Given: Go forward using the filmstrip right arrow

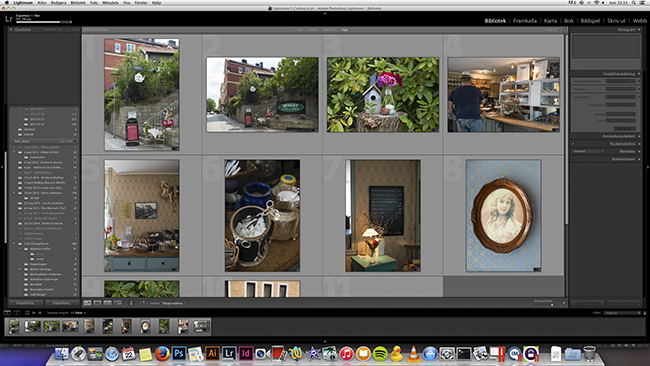Looking at the screenshot, I should coord(40,313).
